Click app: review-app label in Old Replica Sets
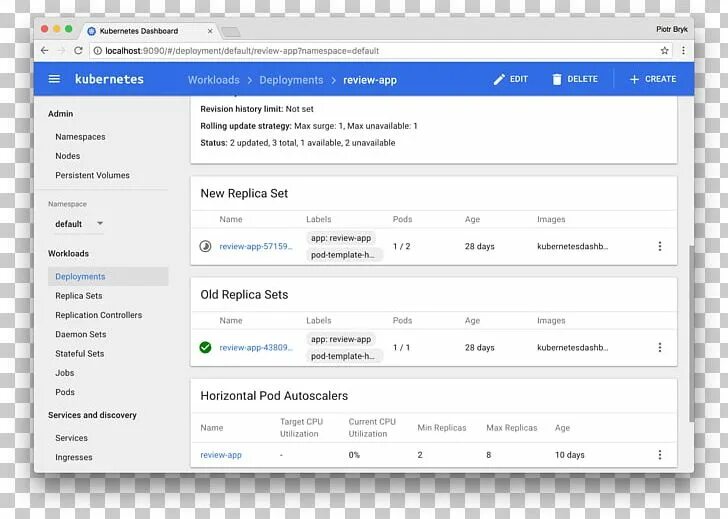This screenshot has width=728, height=519. tap(341, 339)
